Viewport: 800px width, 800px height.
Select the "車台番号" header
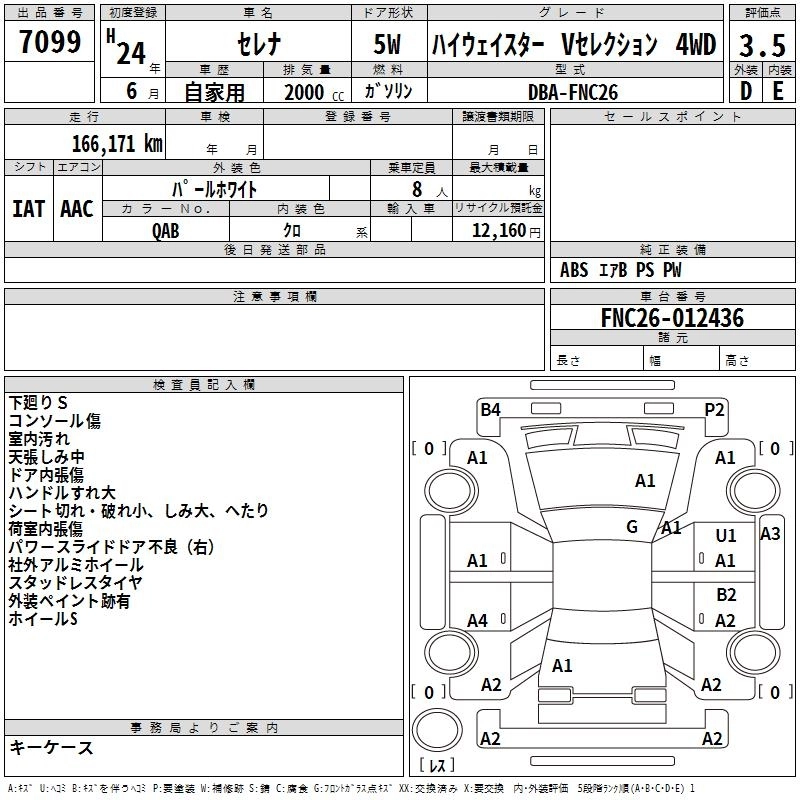pos(672,296)
